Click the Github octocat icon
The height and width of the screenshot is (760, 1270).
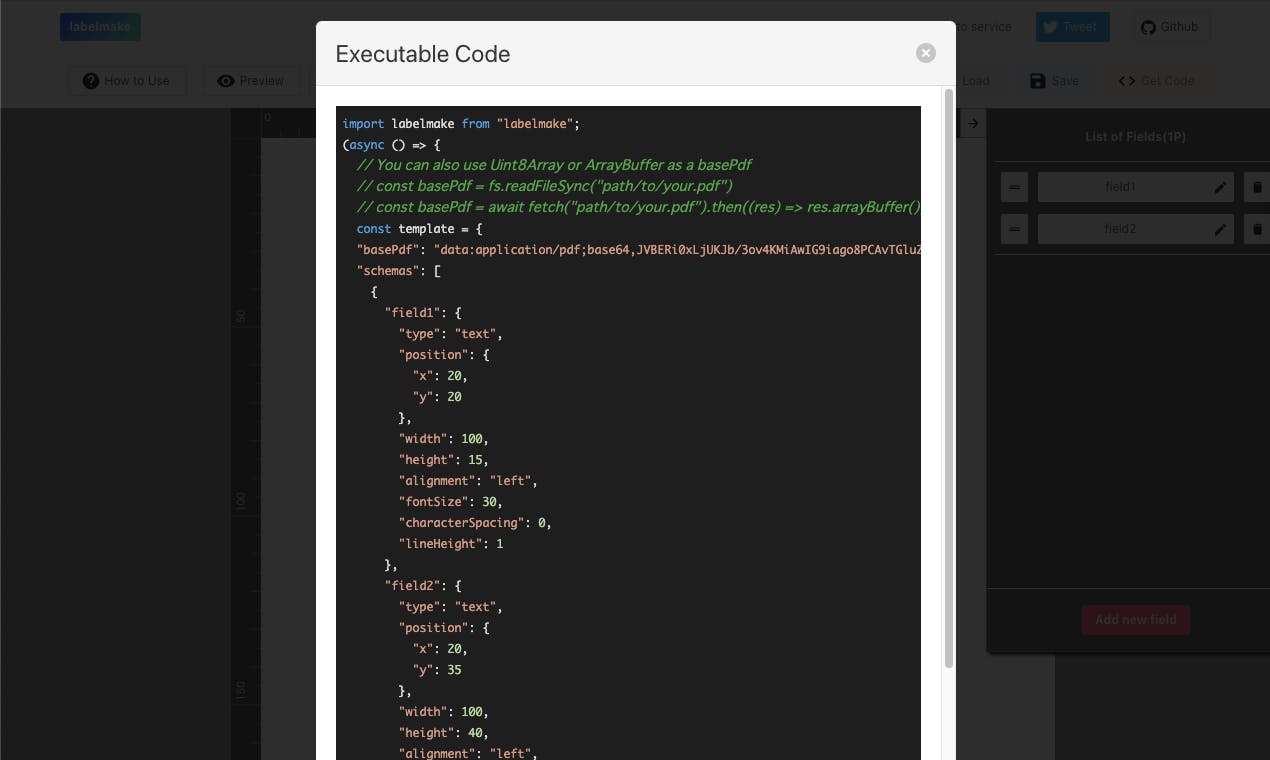[1148, 27]
